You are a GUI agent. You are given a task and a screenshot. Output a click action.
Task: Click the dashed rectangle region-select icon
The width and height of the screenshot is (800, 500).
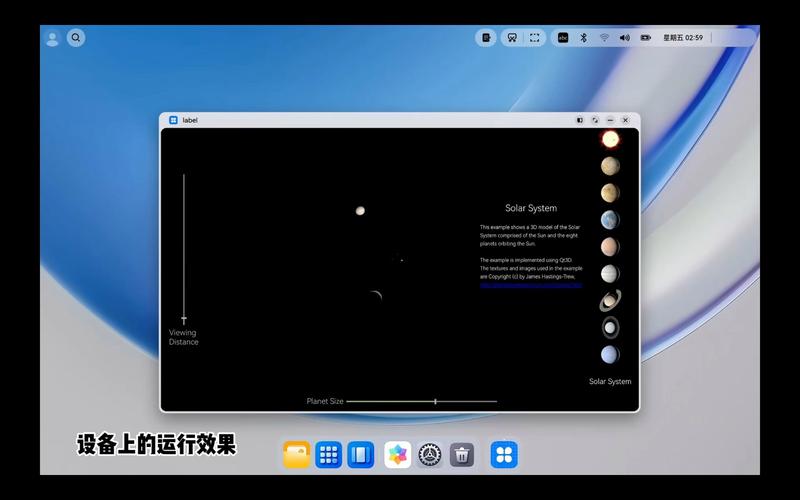535,38
